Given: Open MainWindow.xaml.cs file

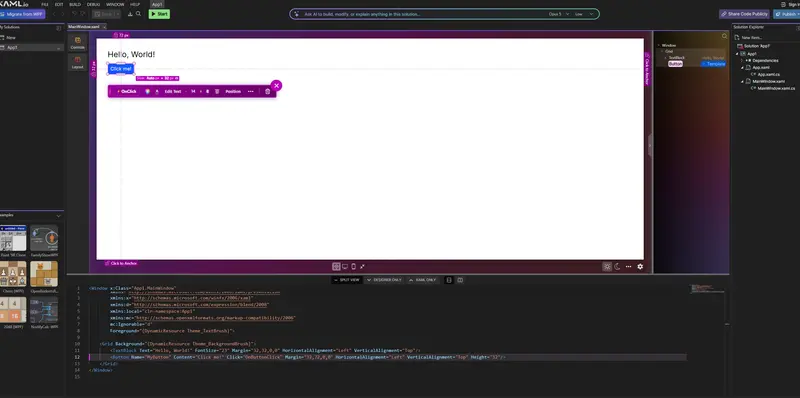Looking at the screenshot, I should tap(776, 88).
